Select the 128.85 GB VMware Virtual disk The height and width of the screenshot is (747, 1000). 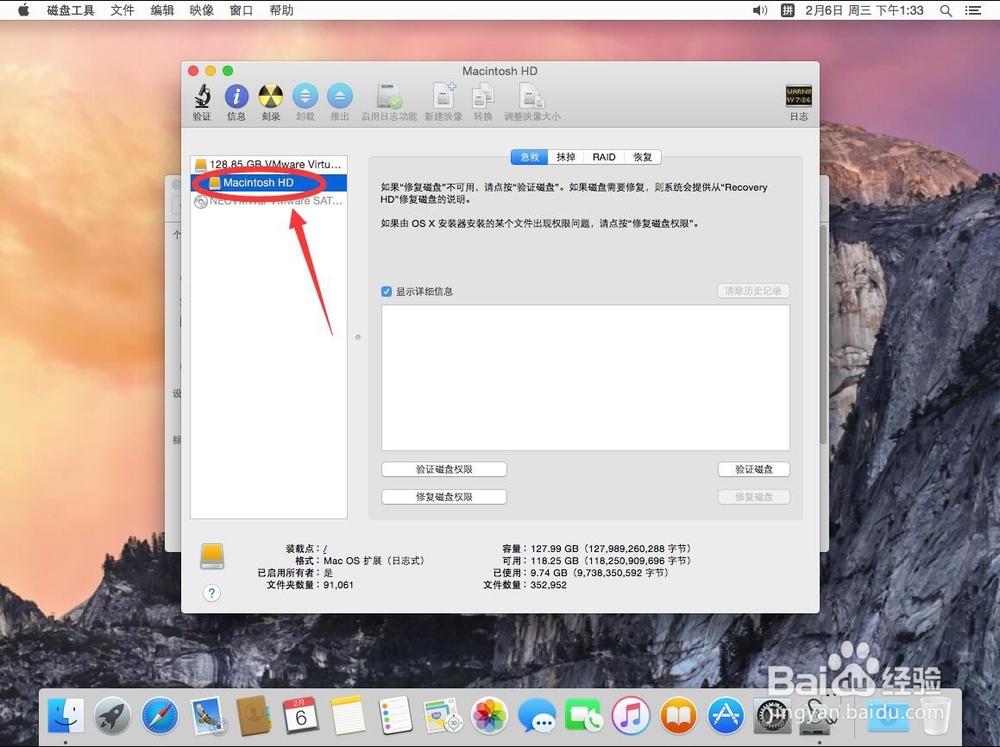click(269, 165)
